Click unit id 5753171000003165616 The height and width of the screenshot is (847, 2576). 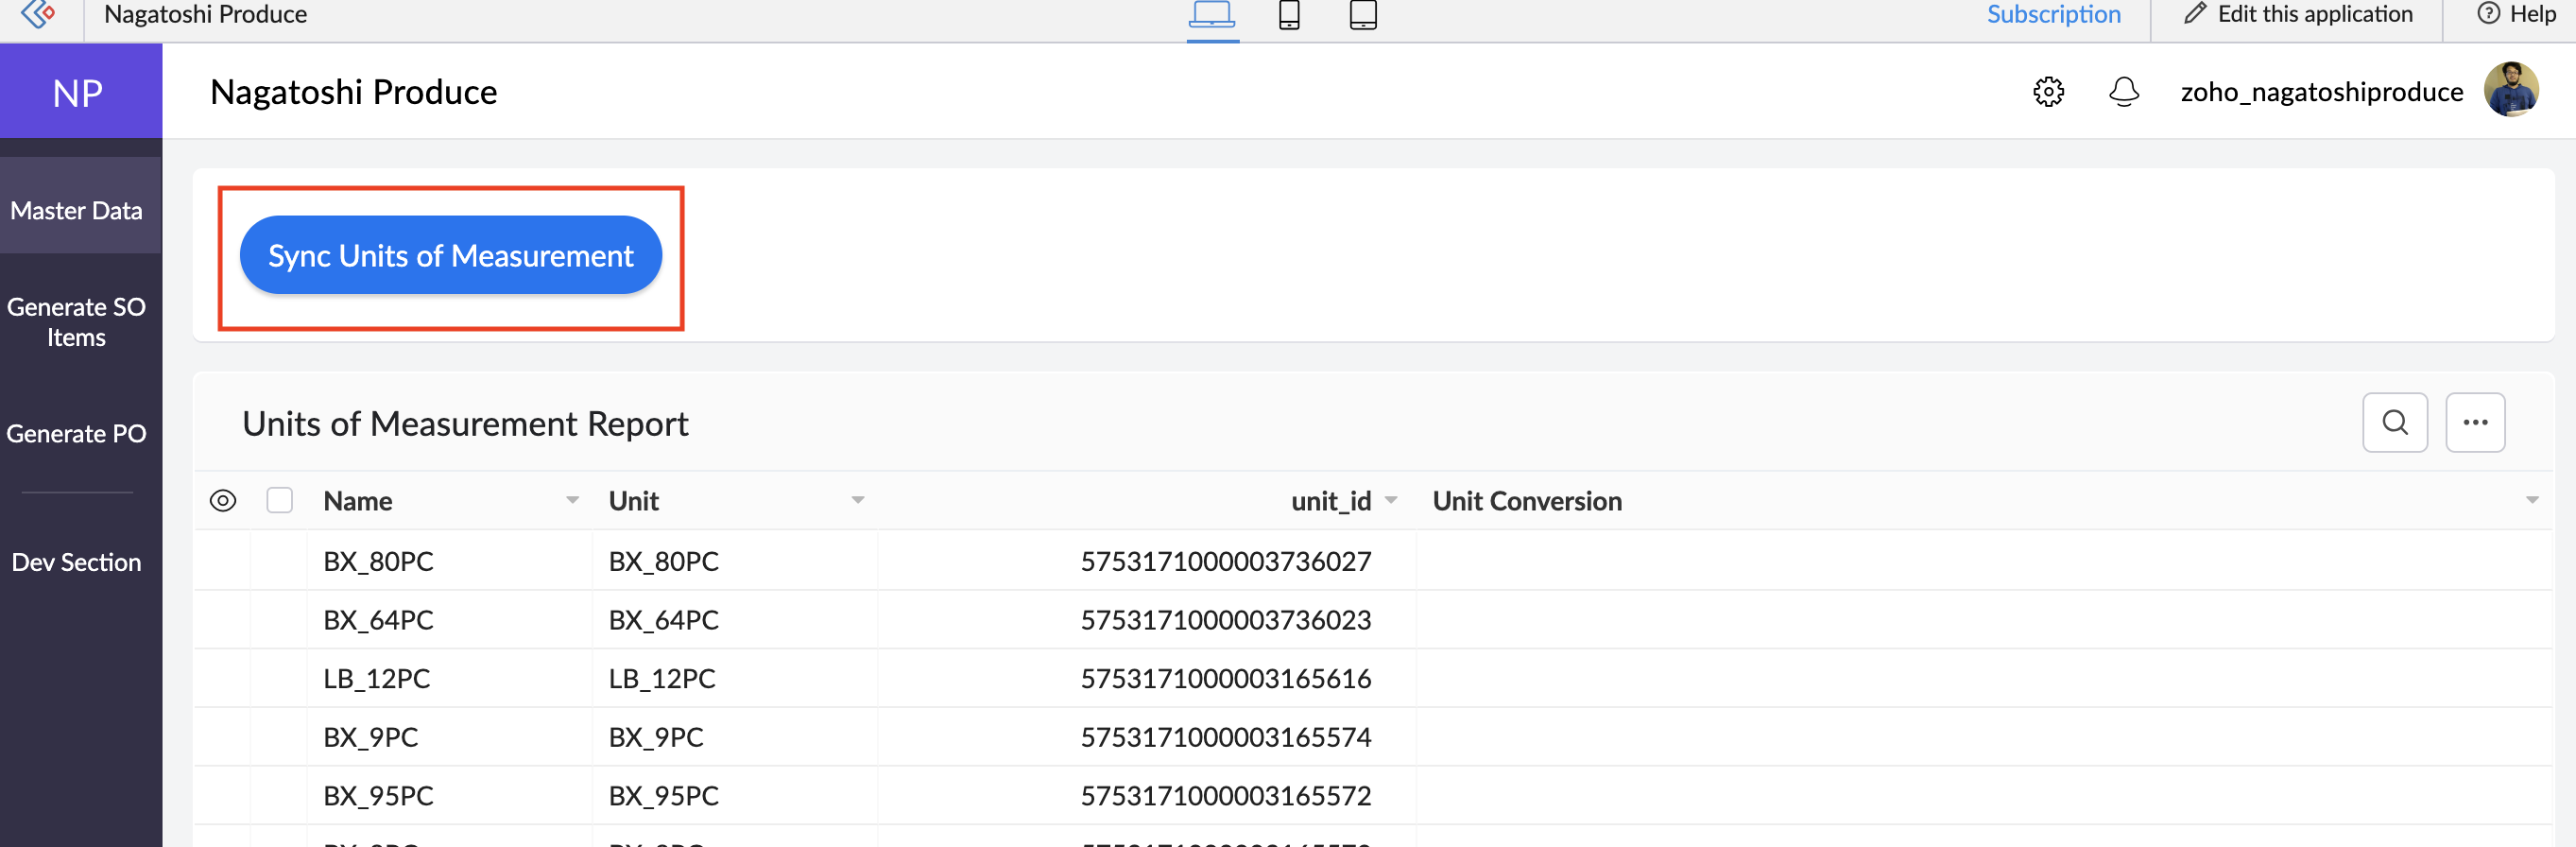[1225, 679]
